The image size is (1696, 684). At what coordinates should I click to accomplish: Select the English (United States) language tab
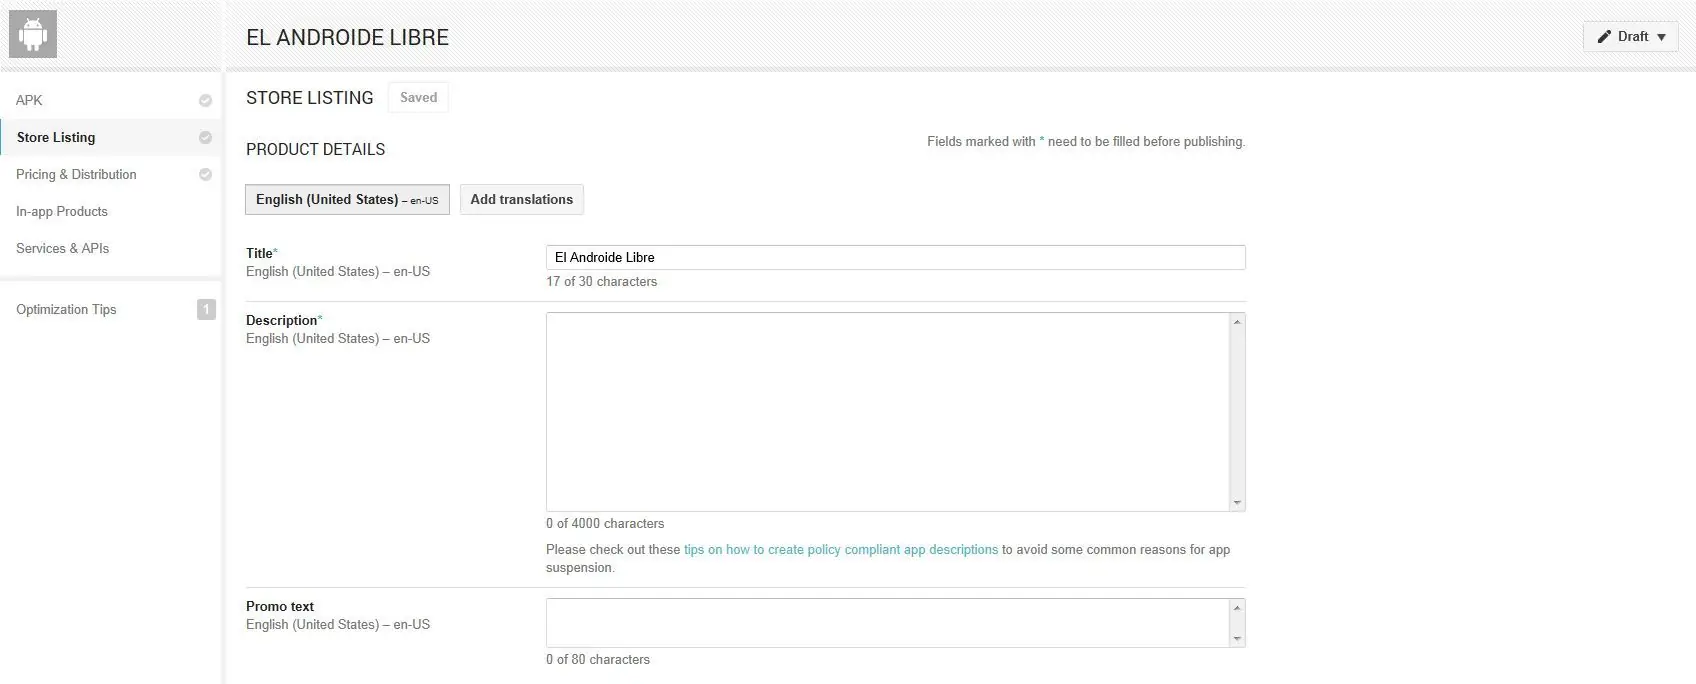click(347, 199)
